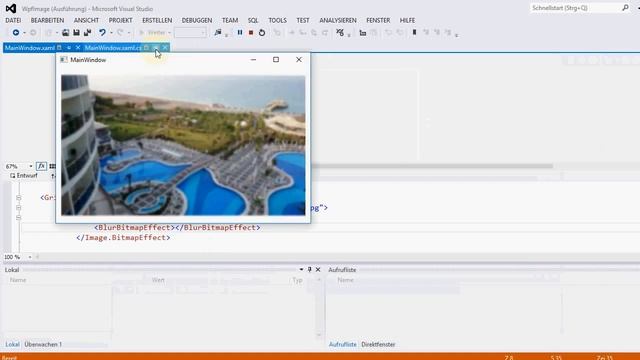Click the hierarchy icon right of scissors icon
640x360 pixels.
(x=362, y=33)
